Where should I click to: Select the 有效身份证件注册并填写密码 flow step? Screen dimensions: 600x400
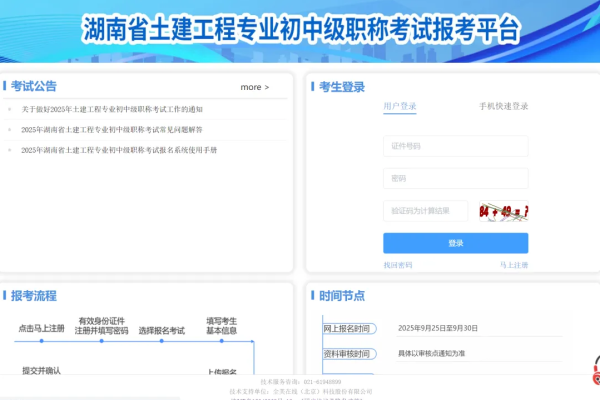pos(101,326)
